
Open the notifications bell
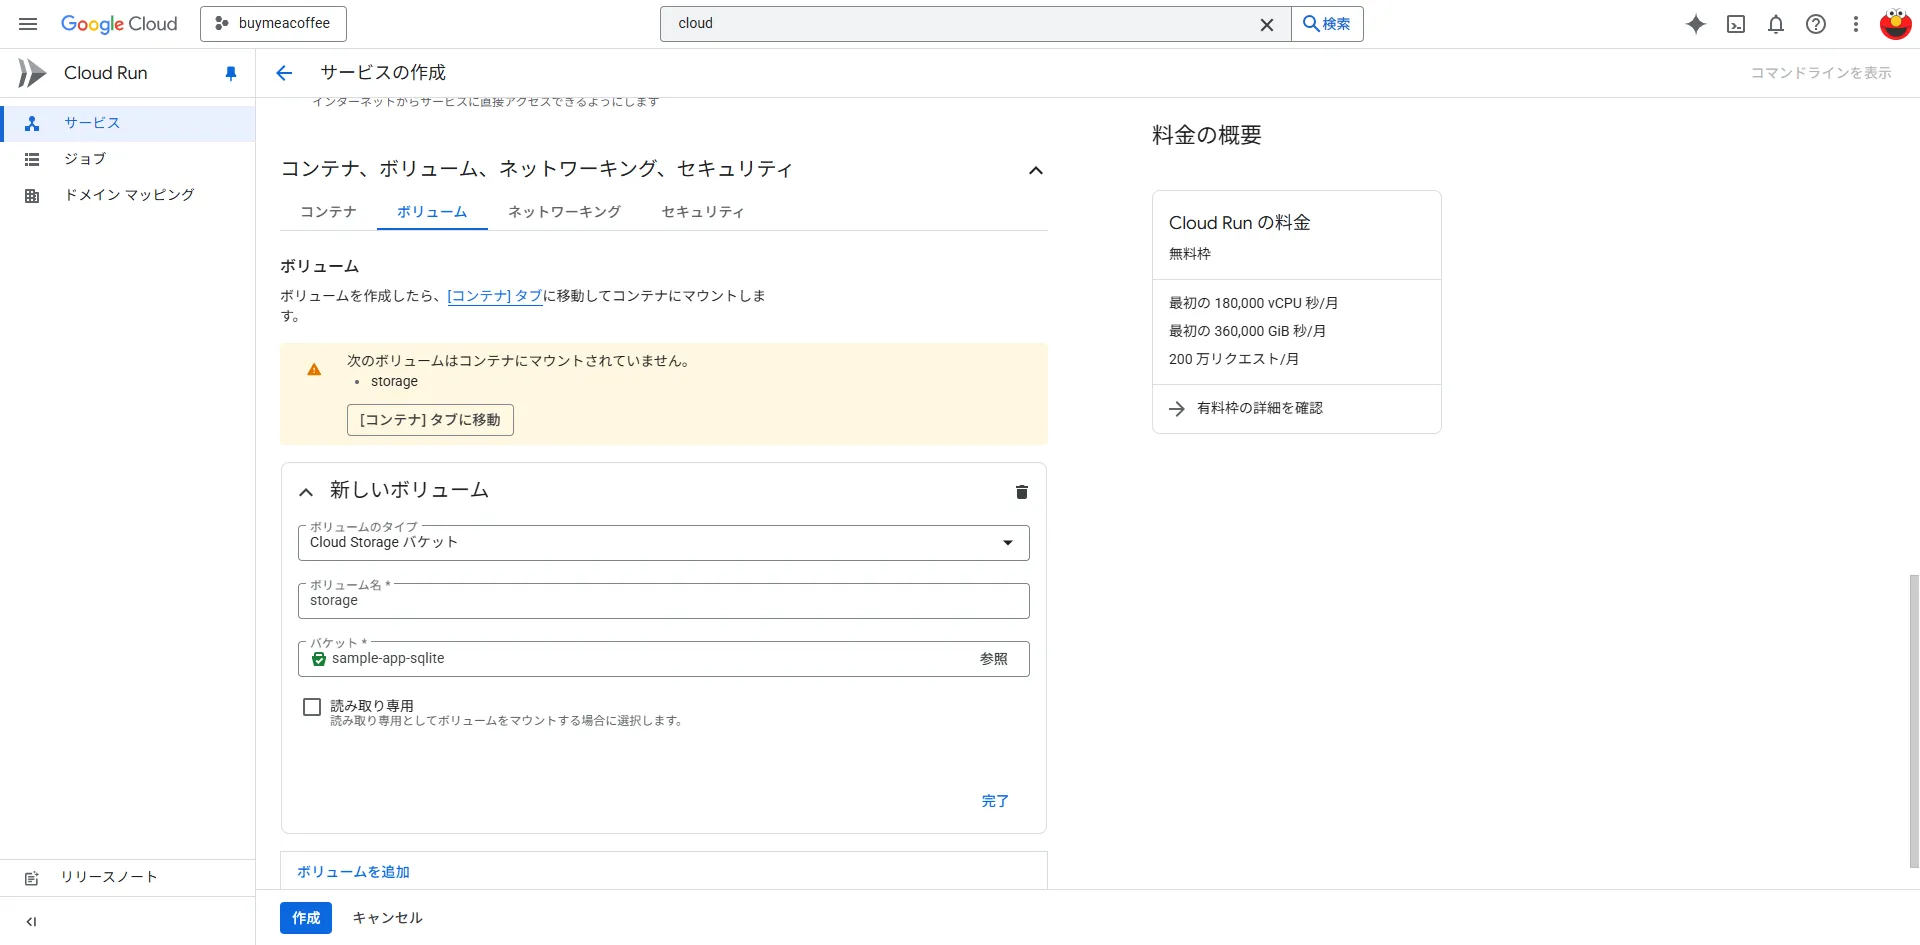tap(1776, 24)
